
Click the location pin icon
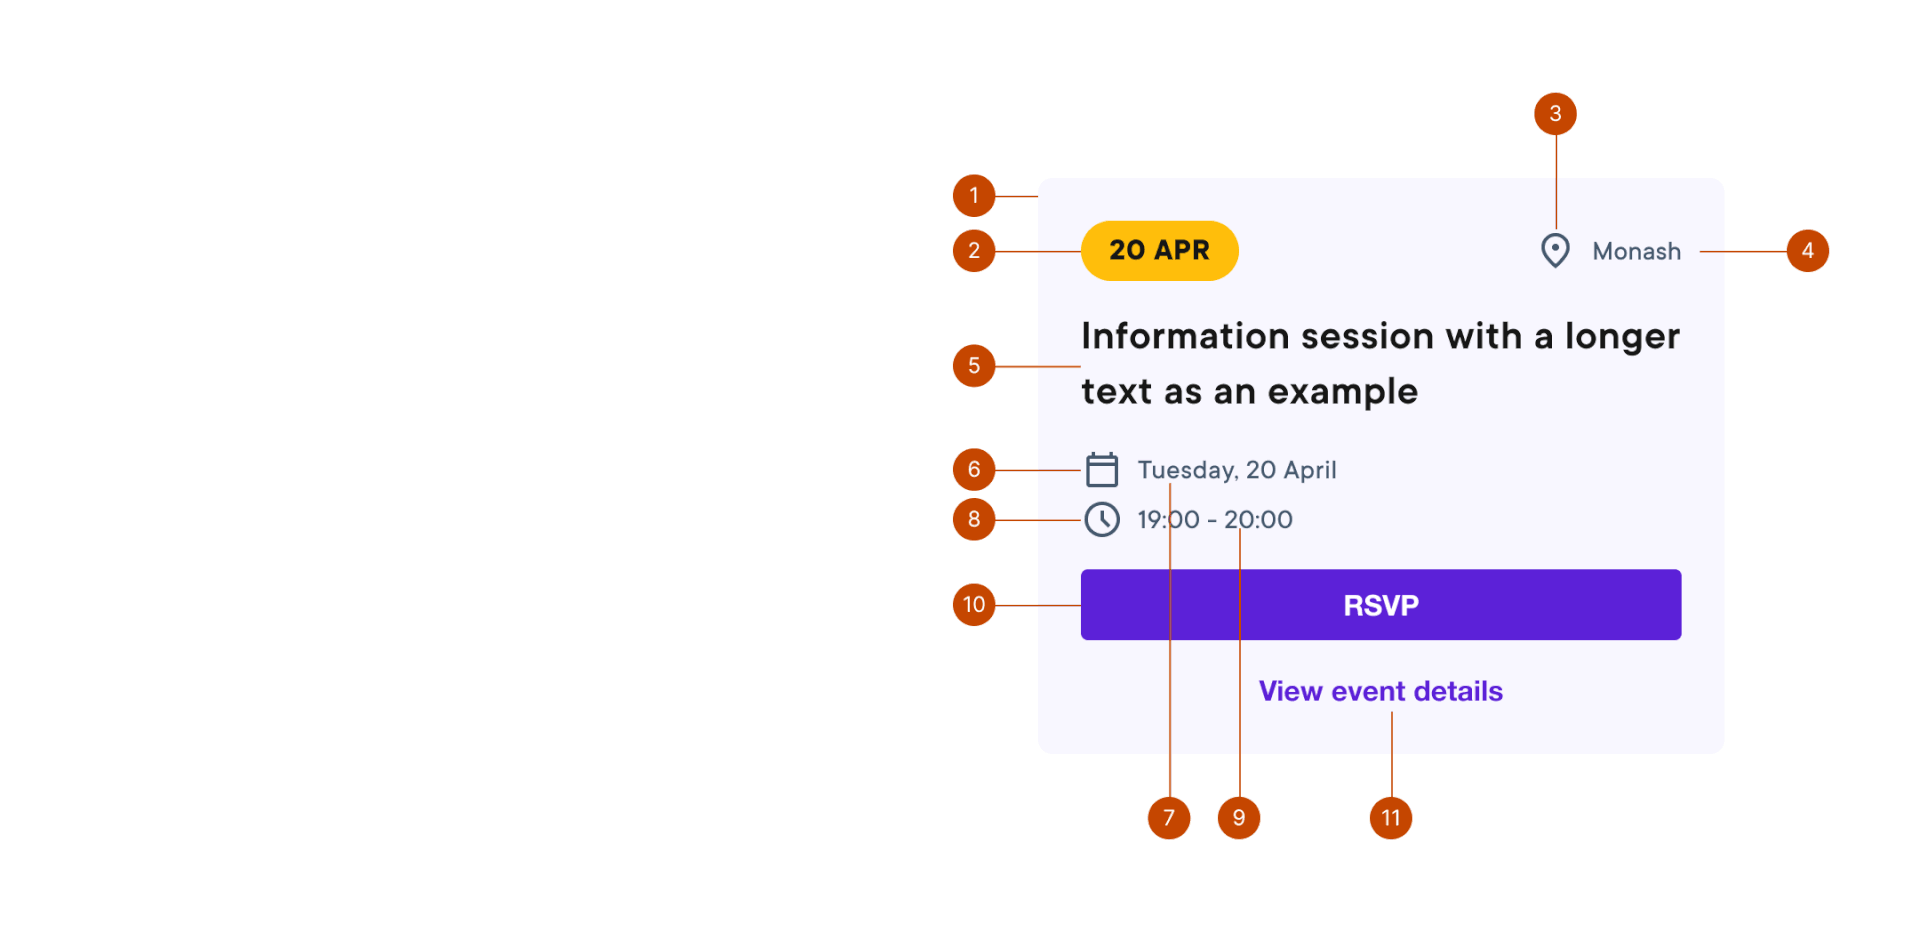[x=1555, y=251]
